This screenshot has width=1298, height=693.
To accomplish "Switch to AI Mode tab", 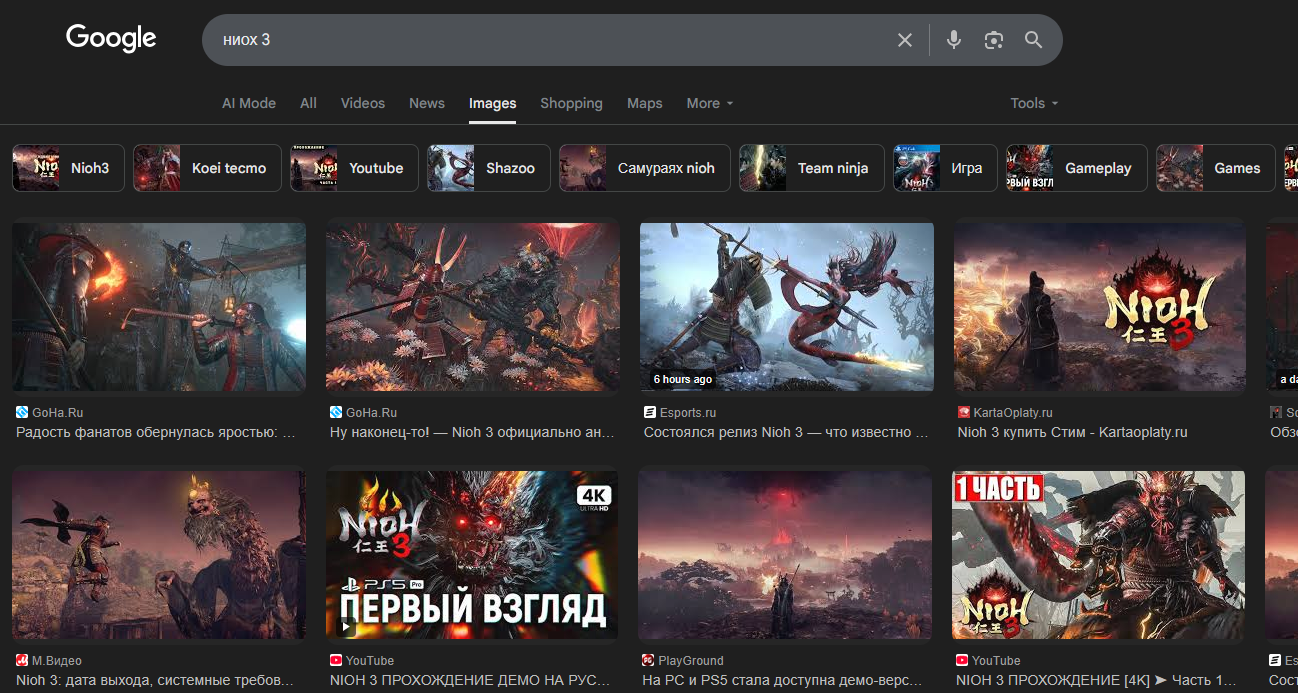I will pos(249,103).
